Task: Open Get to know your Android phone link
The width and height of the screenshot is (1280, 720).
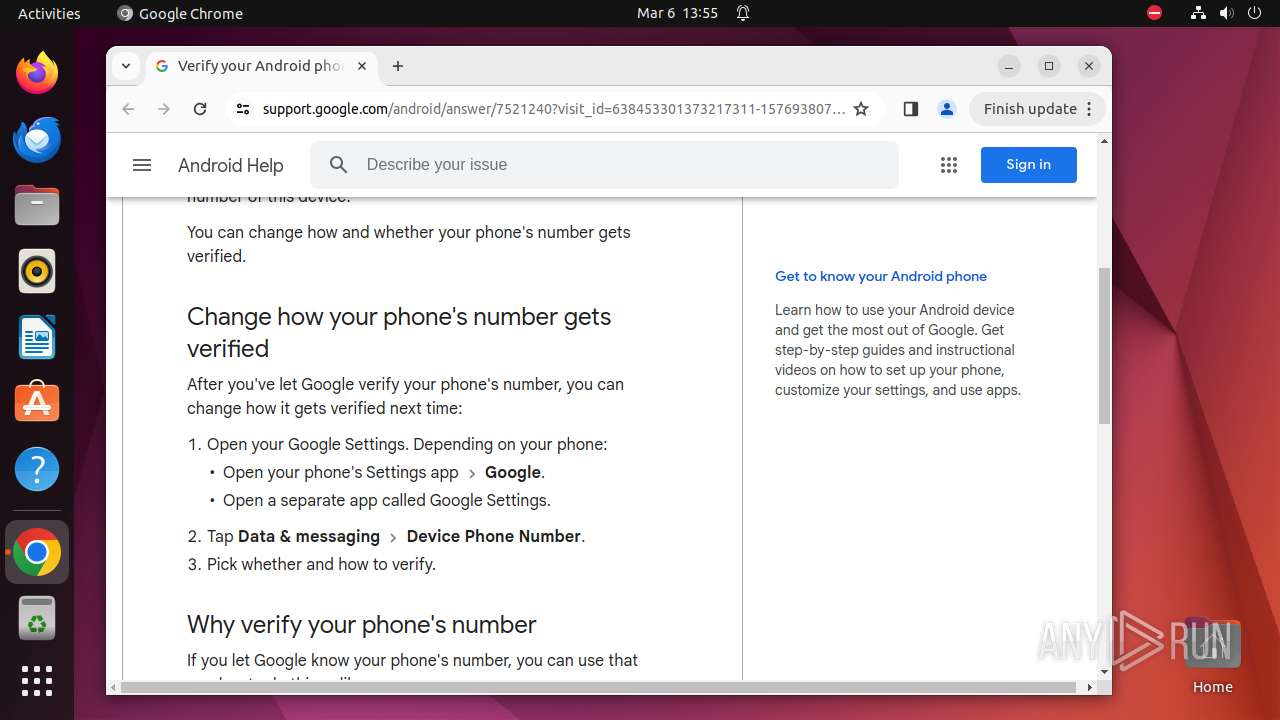Action: (x=881, y=276)
